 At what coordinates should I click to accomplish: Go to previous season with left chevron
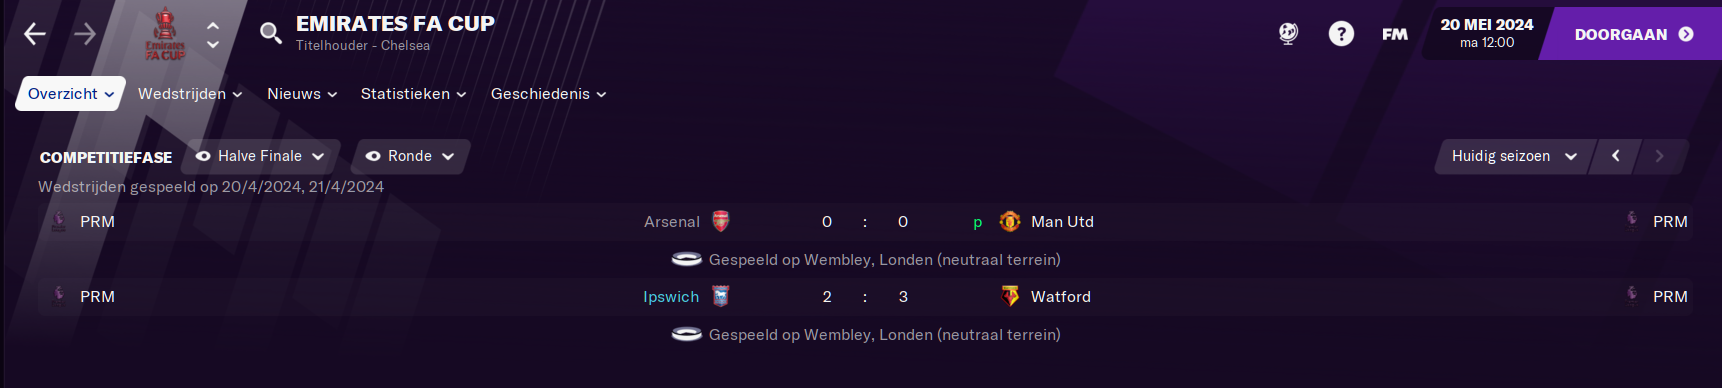[x=1615, y=156]
